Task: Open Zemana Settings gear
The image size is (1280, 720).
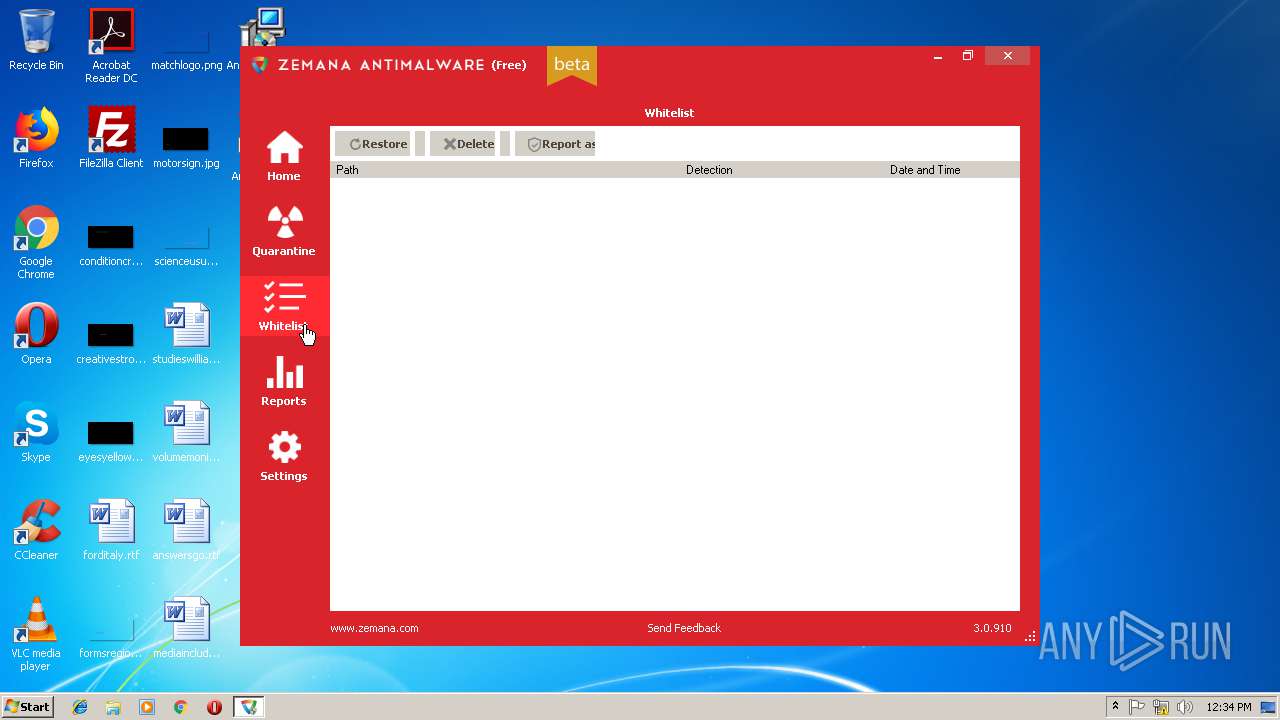Action: (284, 456)
